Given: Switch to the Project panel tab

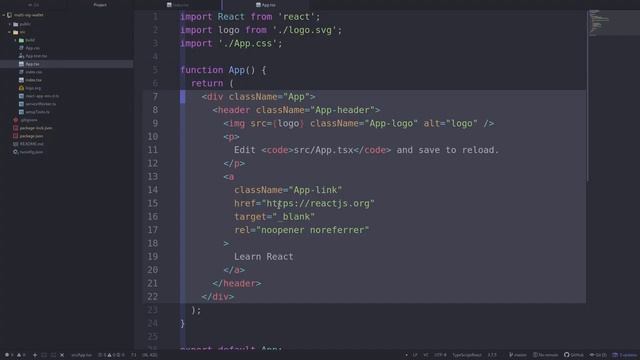Looking at the screenshot, I should tap(100, 5).
